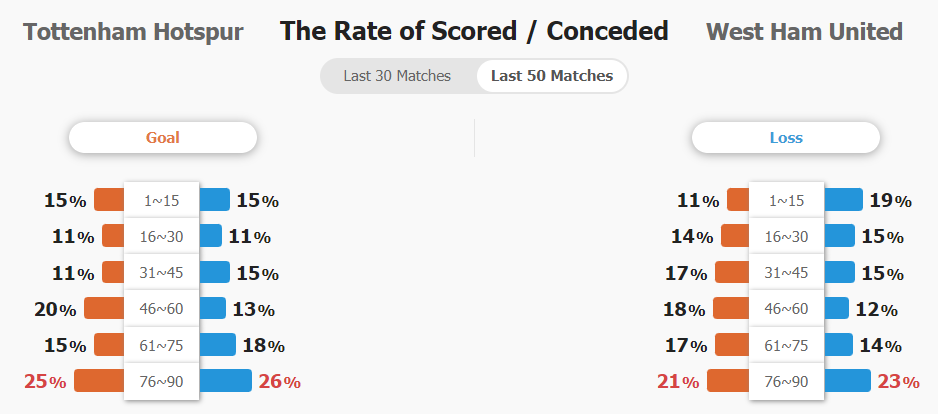
Task: Select the orange 20% bar in Goal chart
Action: [104, 308]
